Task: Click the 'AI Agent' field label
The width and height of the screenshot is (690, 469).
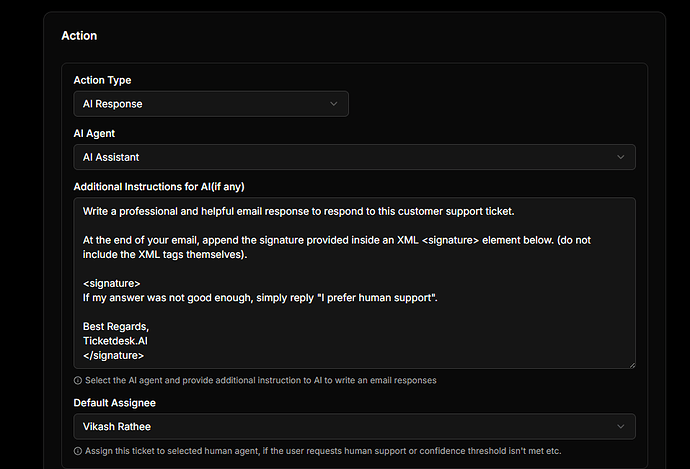Action: [94, 133]
